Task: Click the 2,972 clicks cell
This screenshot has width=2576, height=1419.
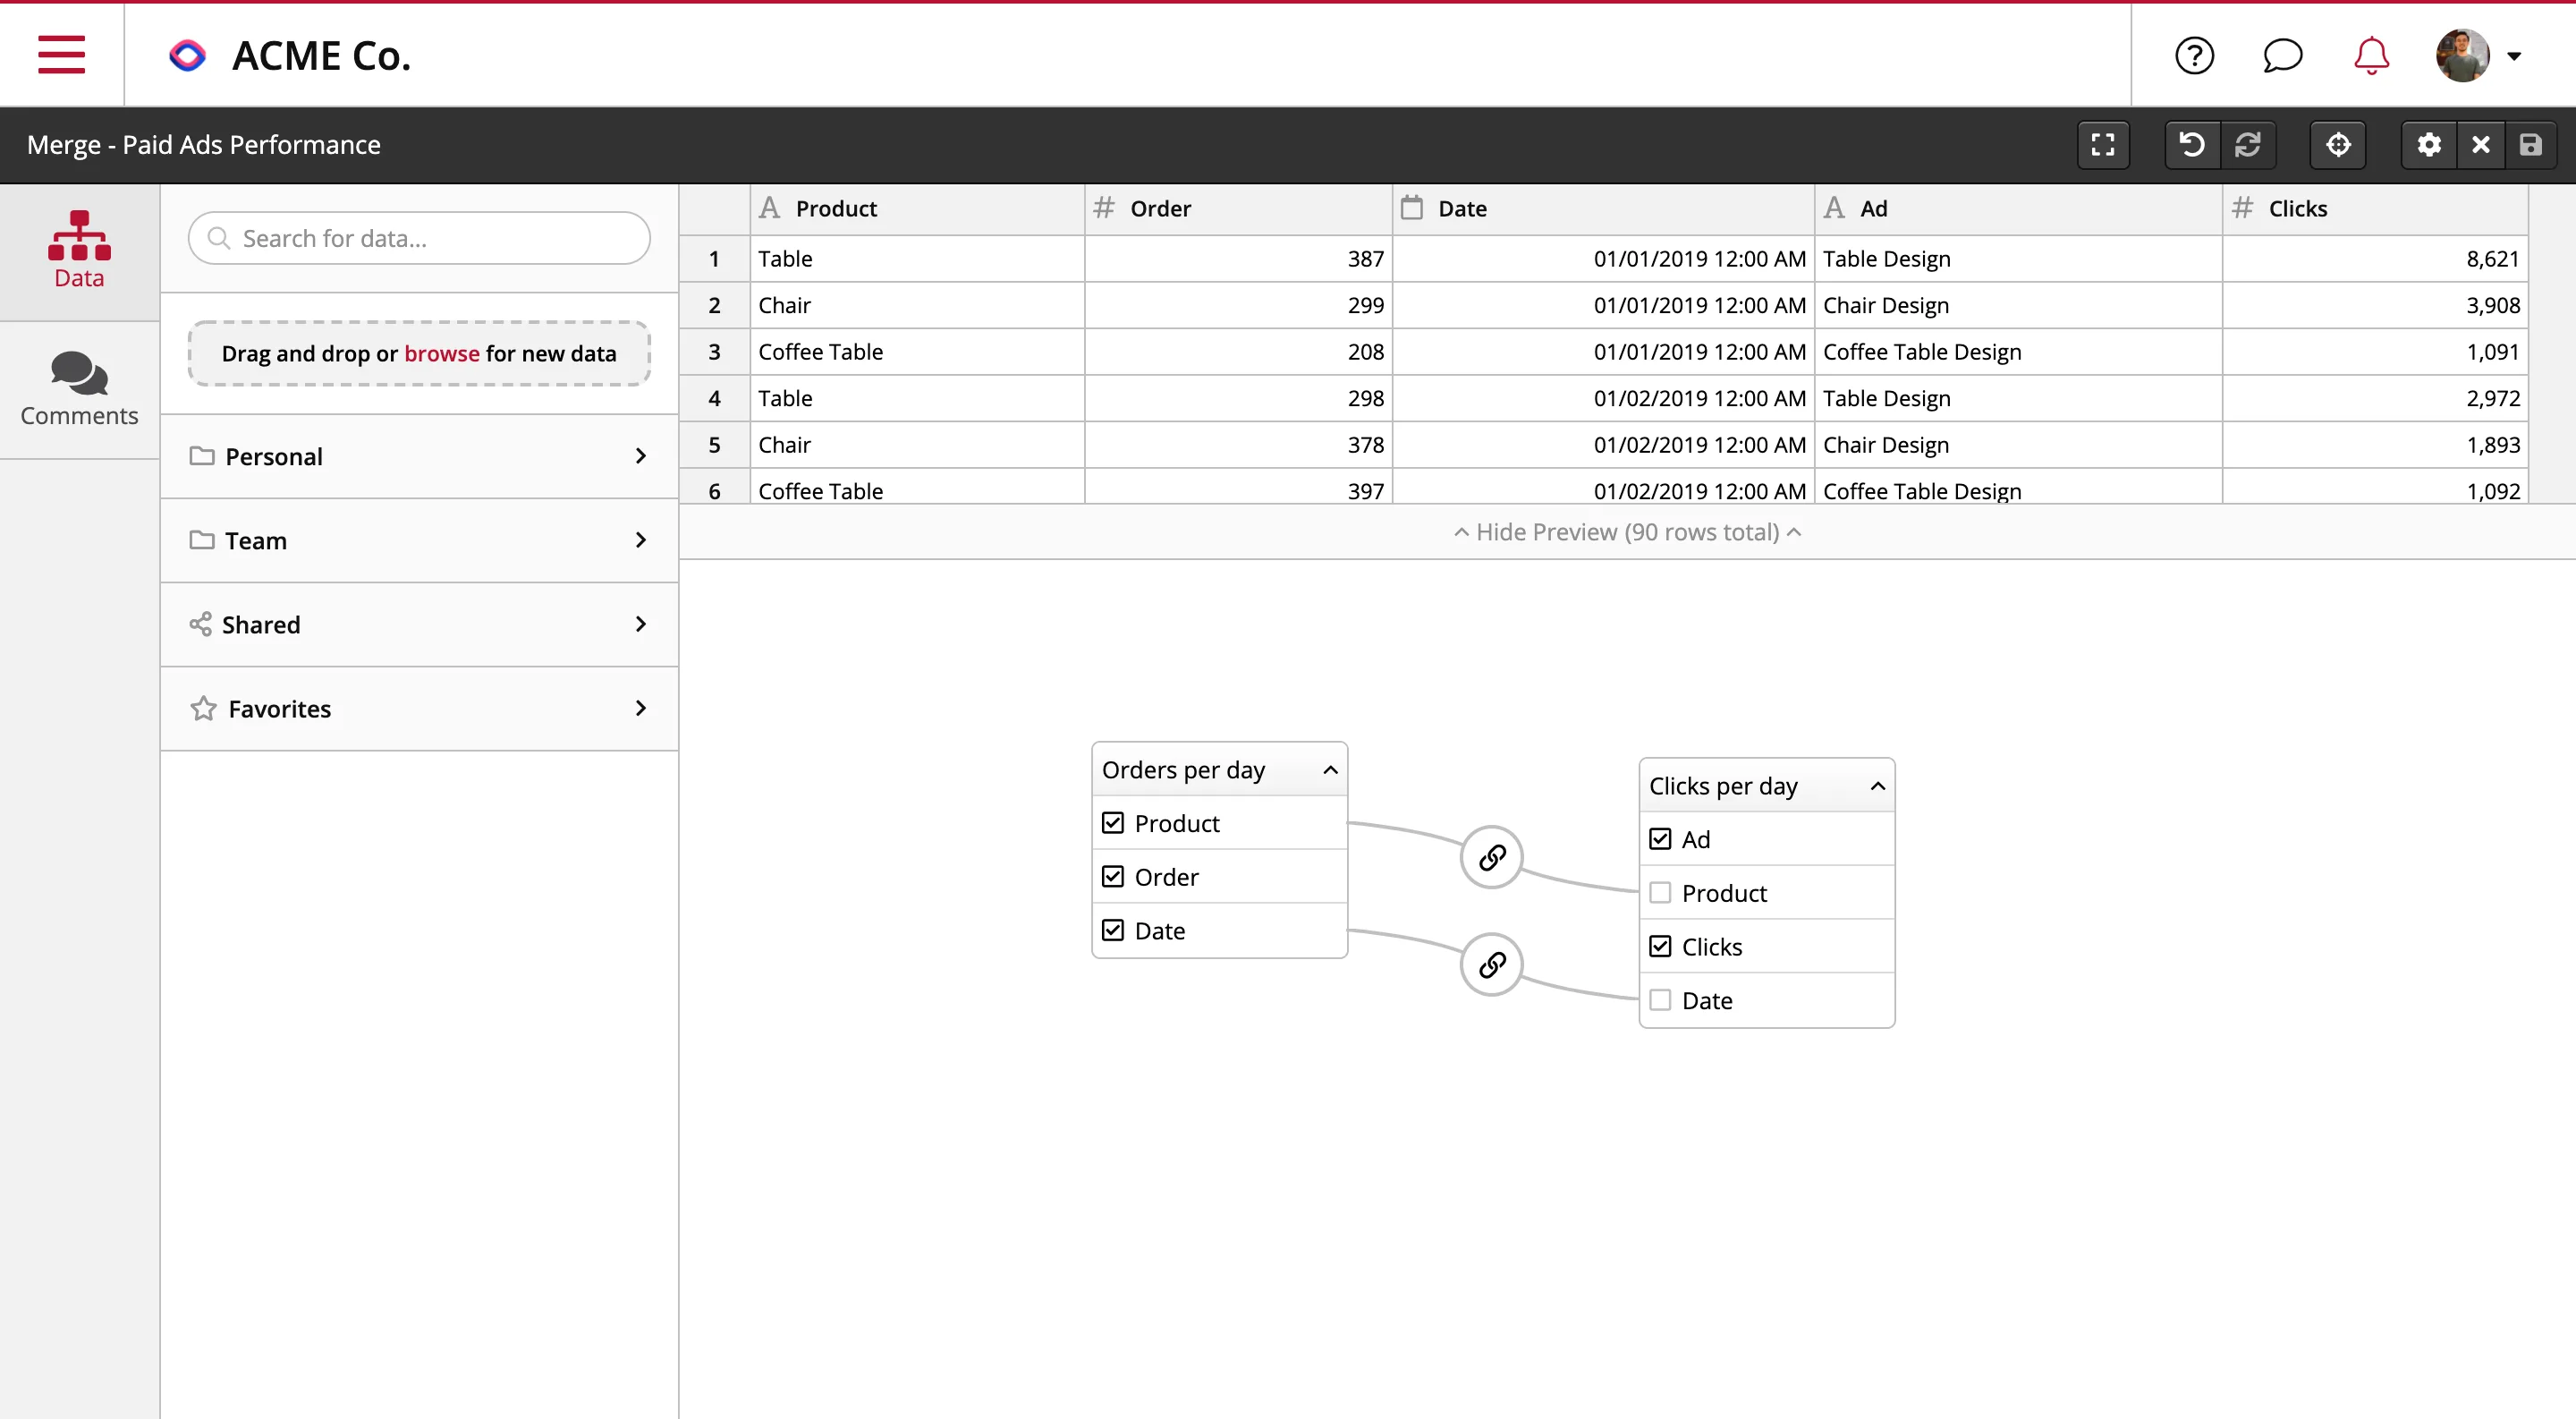Action: [x=2375, y=398]
